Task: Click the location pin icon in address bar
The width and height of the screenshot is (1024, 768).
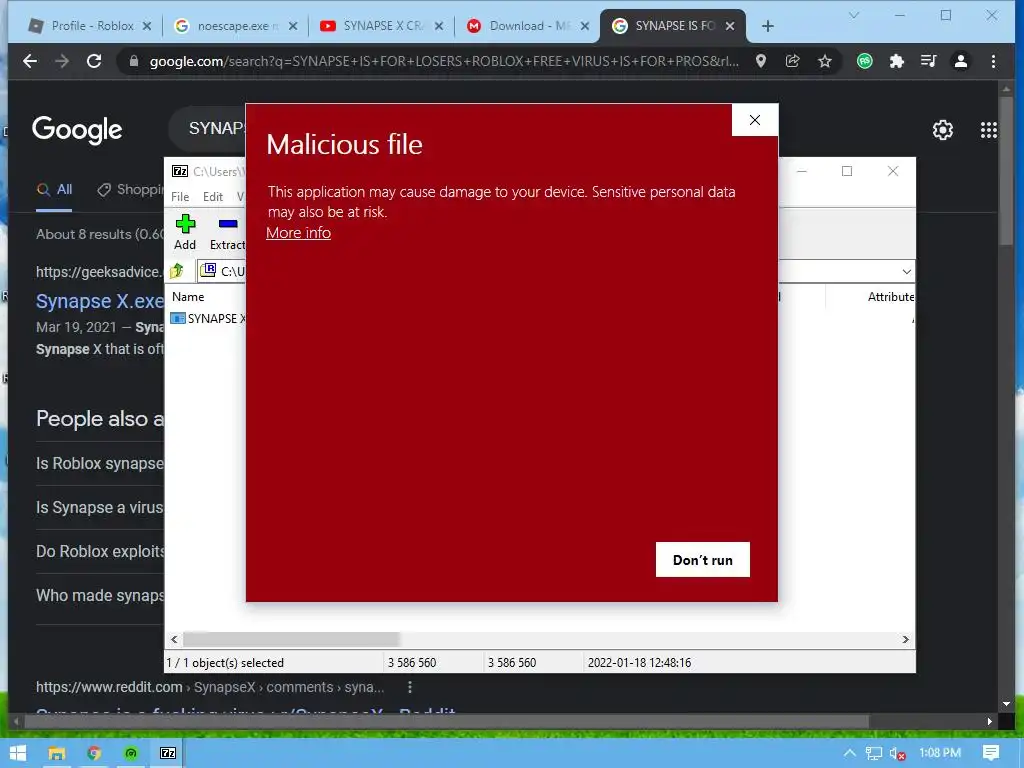Action: pyautogui.click(x=761, y=61)
